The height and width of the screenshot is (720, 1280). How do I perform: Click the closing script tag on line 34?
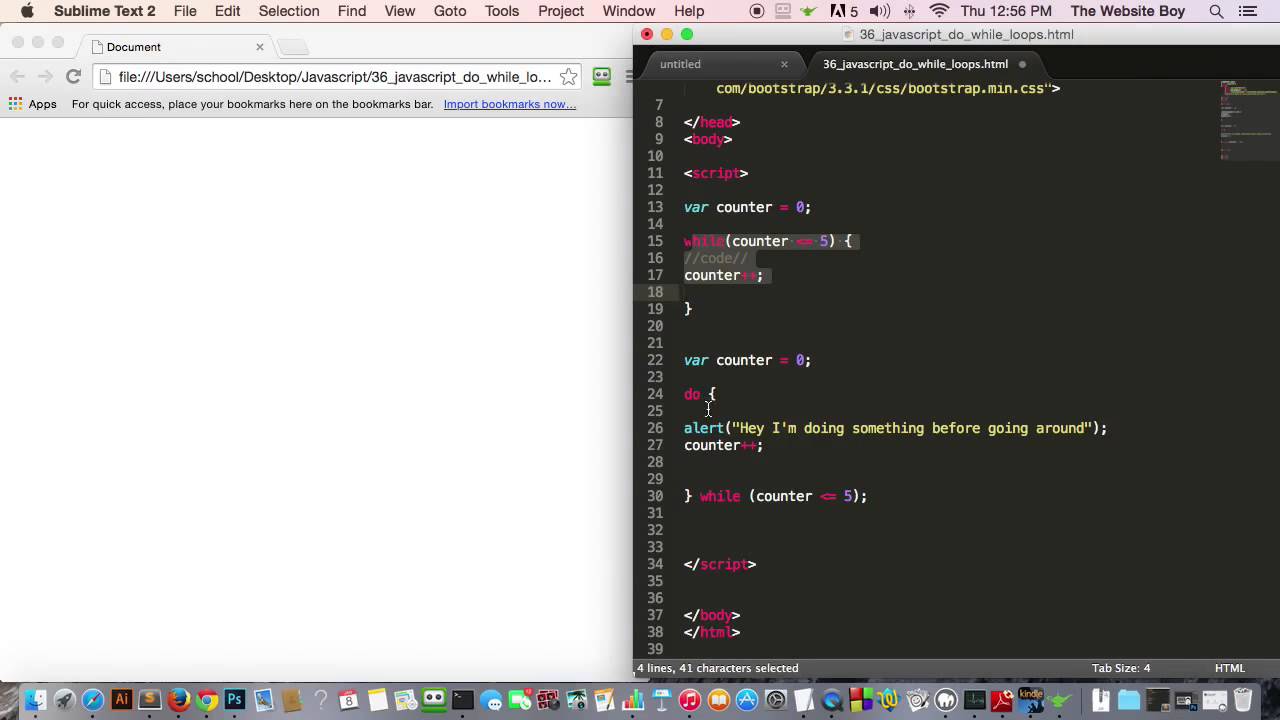720,564
